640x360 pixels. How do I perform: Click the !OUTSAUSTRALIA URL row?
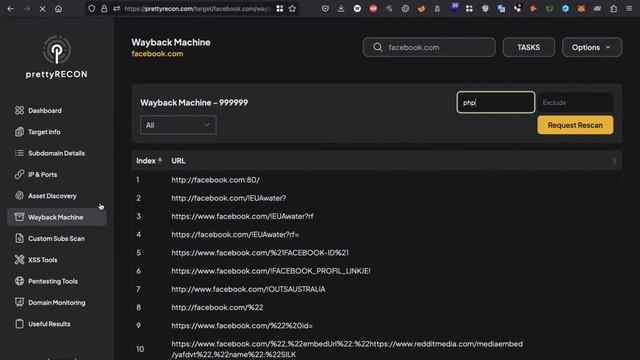248,289
